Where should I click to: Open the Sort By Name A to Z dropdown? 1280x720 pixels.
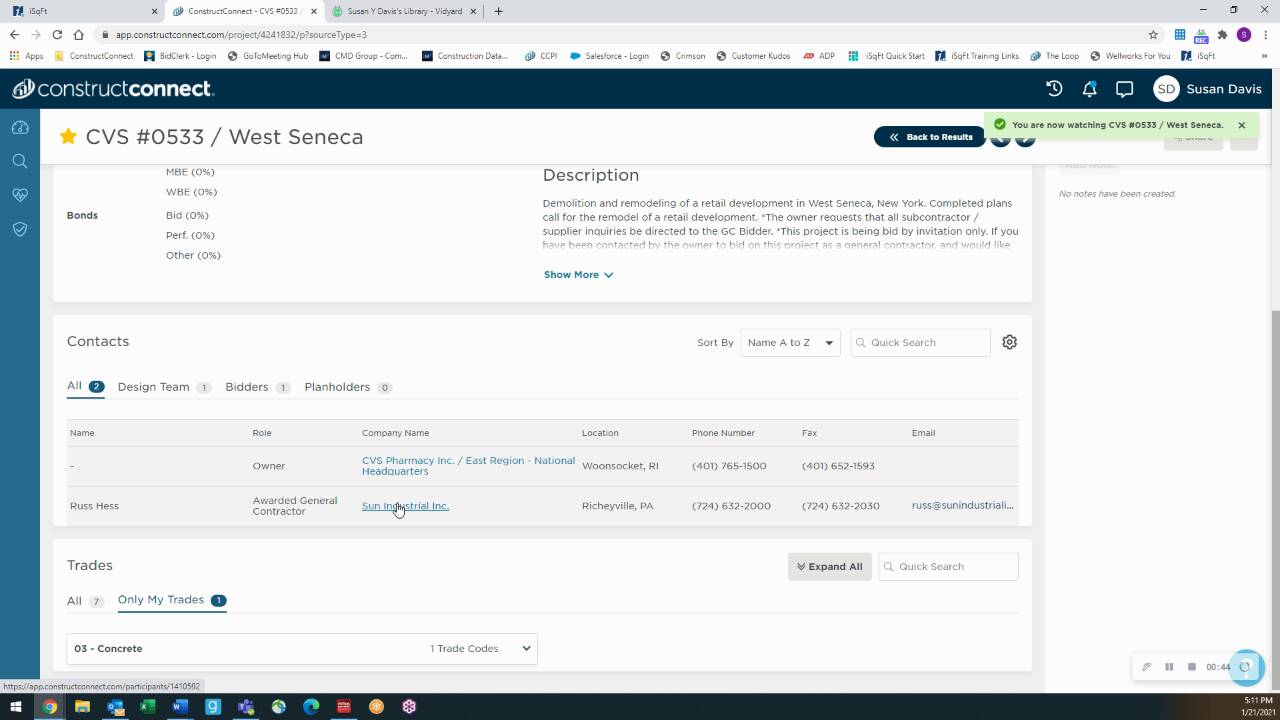790,342
